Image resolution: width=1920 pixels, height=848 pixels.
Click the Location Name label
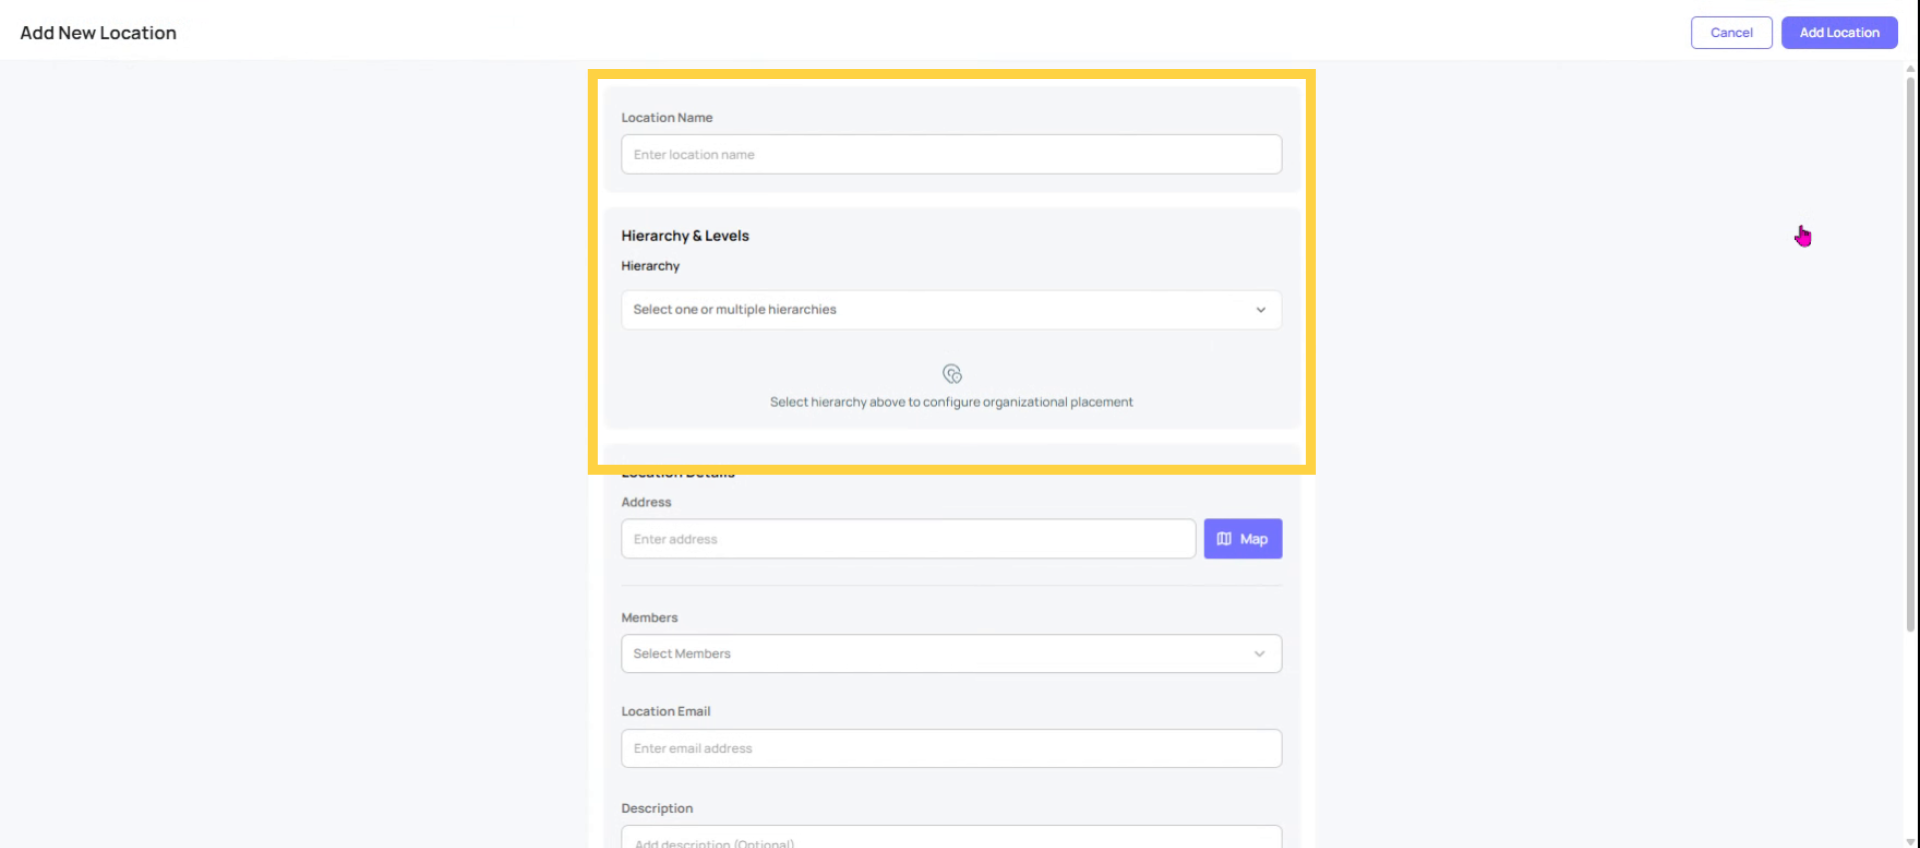tap(667, 118)
